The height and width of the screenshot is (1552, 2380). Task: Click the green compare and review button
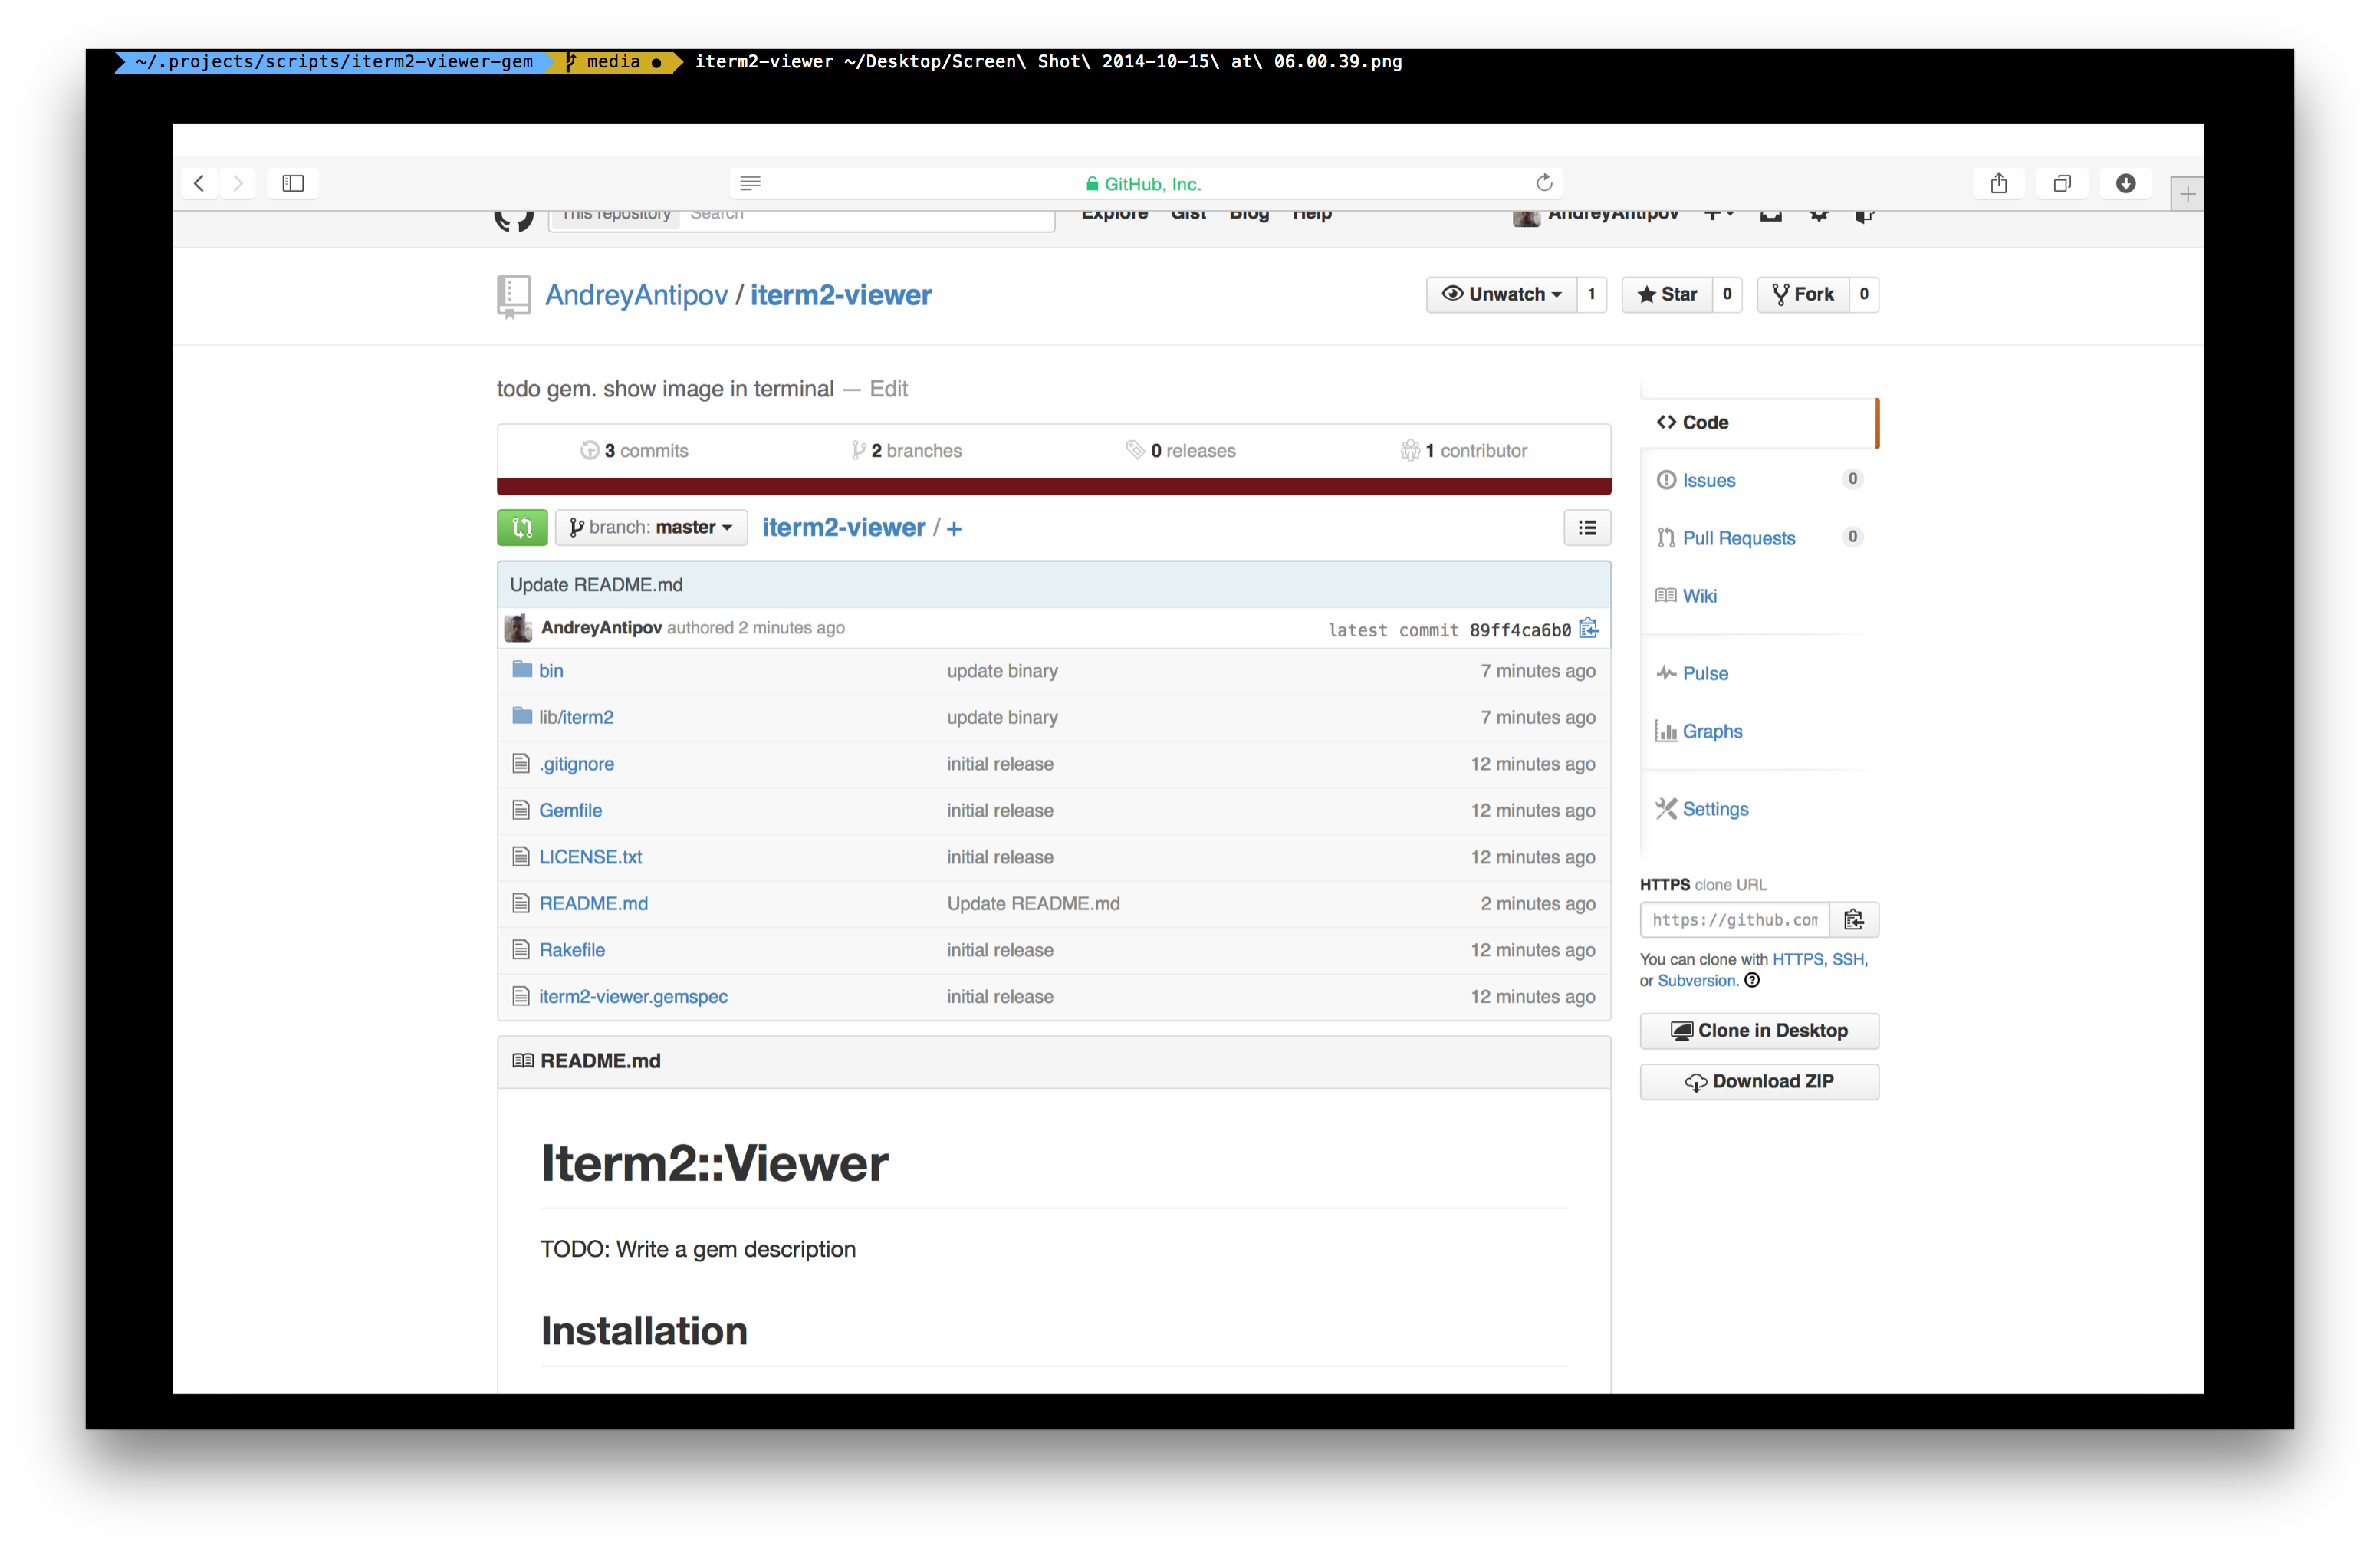pos(521,527)
